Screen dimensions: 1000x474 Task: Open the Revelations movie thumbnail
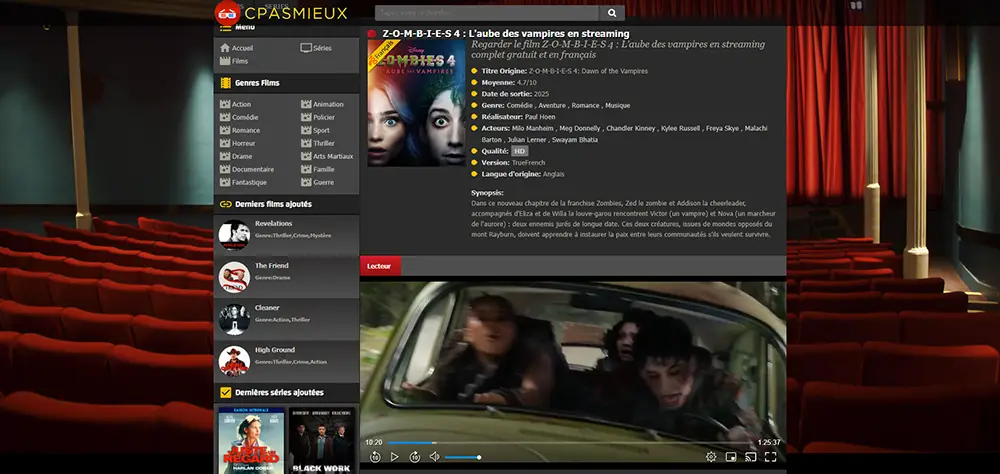click(x=234, y=235)
